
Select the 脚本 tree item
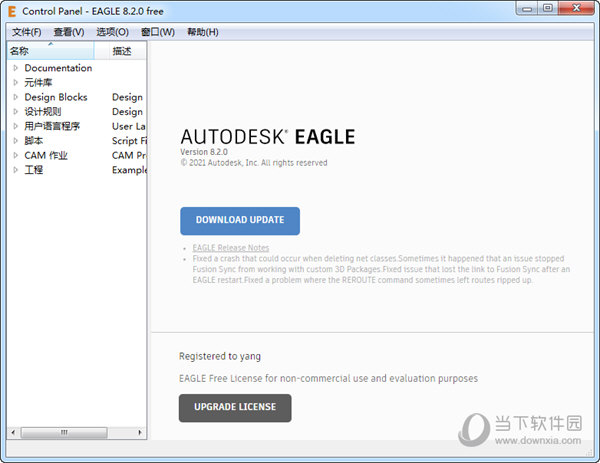coord(34,141)
